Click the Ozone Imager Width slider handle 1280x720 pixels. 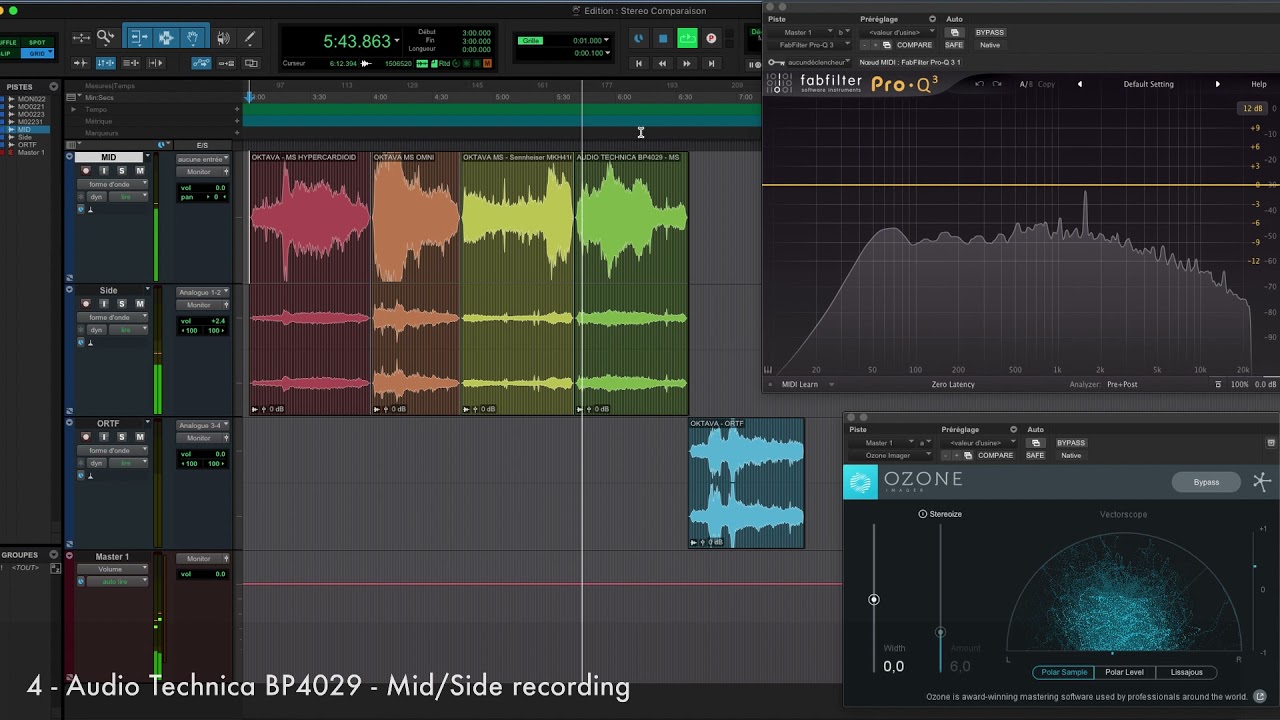tap(874, 600)
